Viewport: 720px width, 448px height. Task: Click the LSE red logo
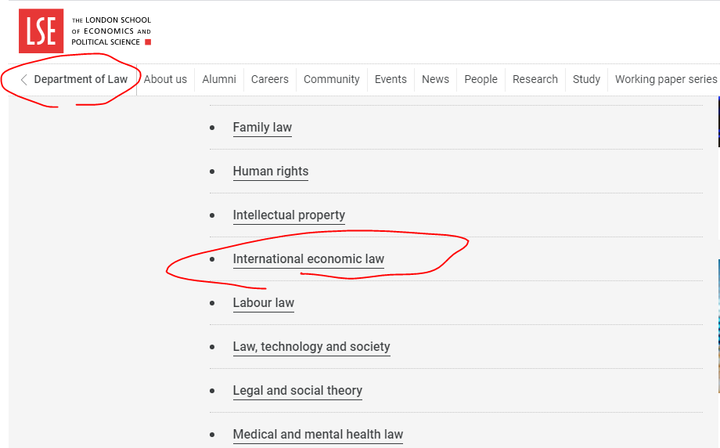[x=41, y=31]
